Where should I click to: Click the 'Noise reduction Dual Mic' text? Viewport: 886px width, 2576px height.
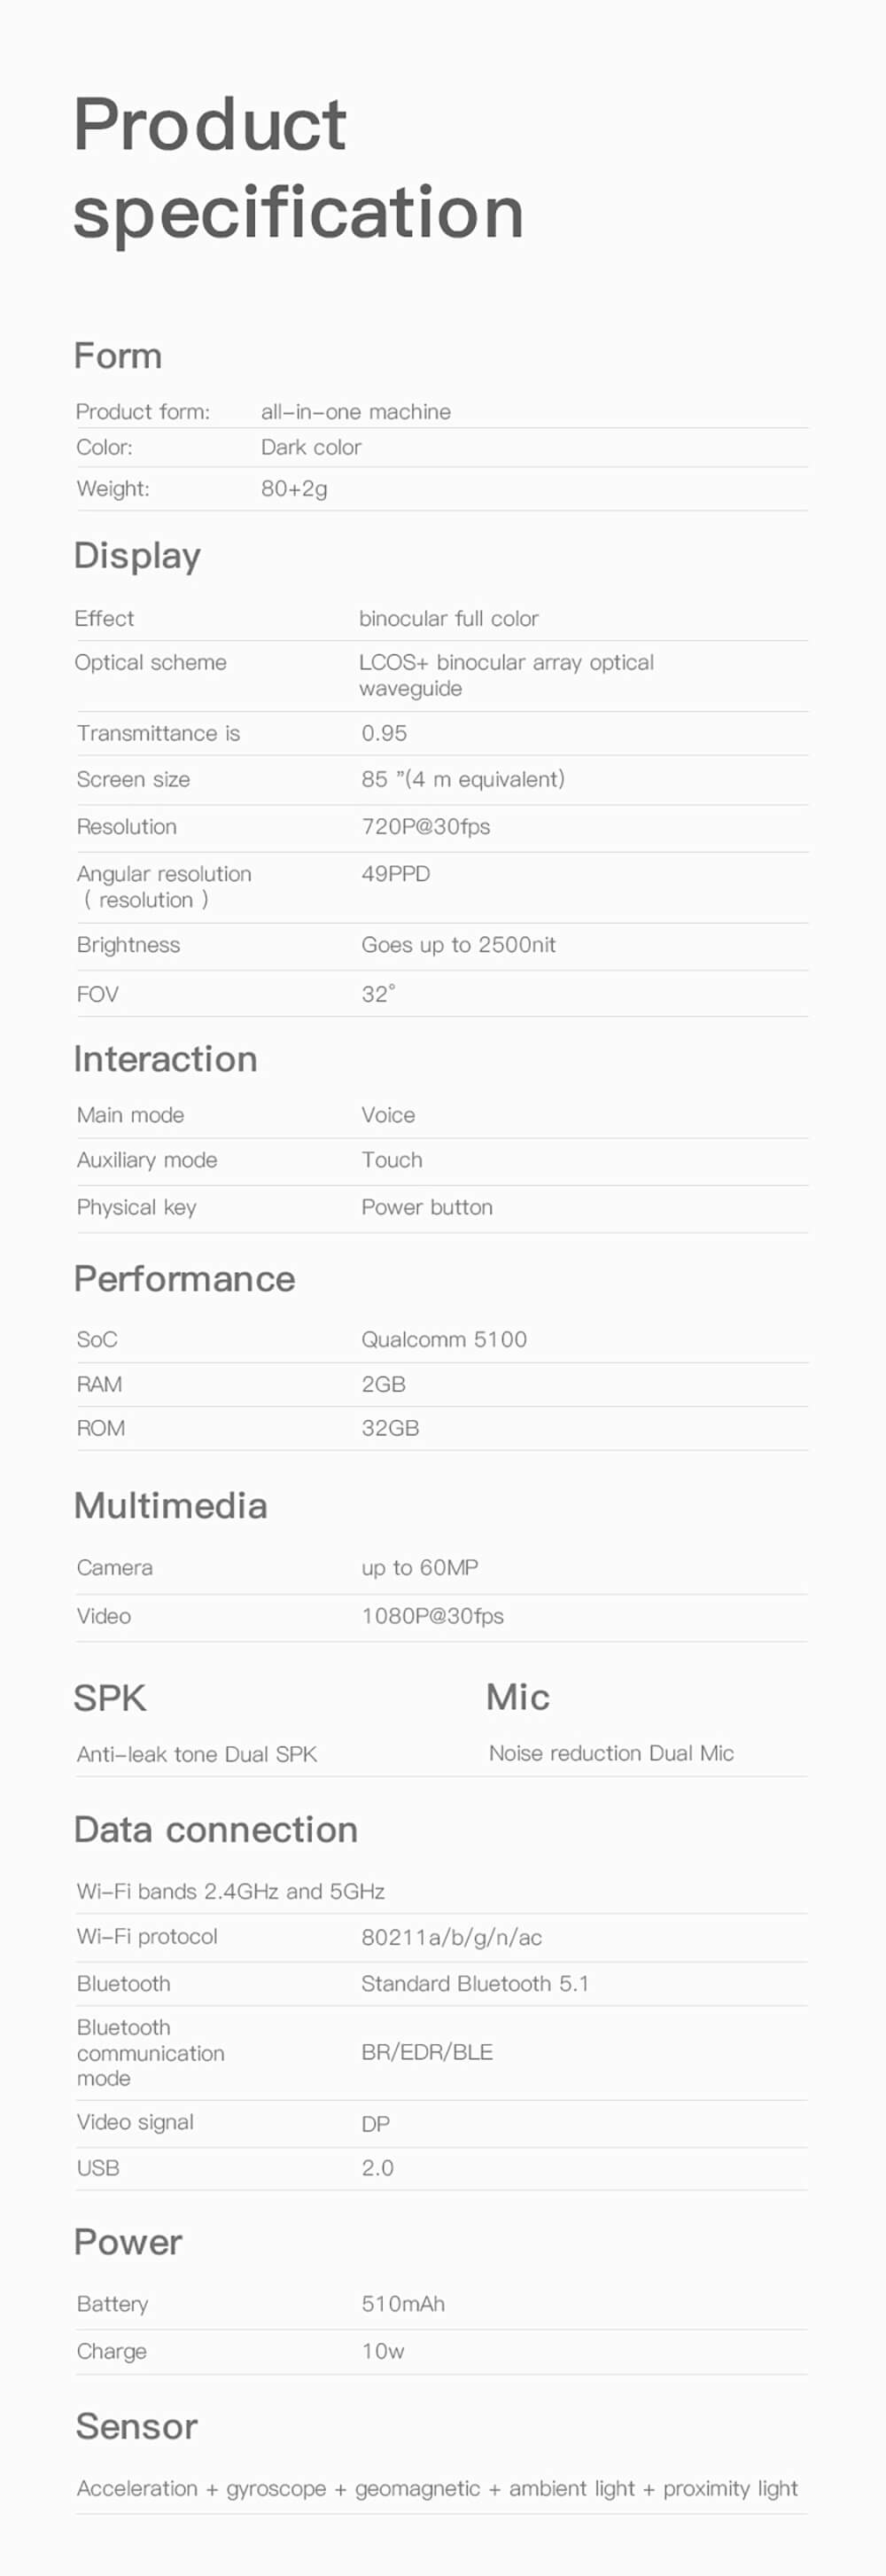pyautogui.click(x=611, y=1753)
